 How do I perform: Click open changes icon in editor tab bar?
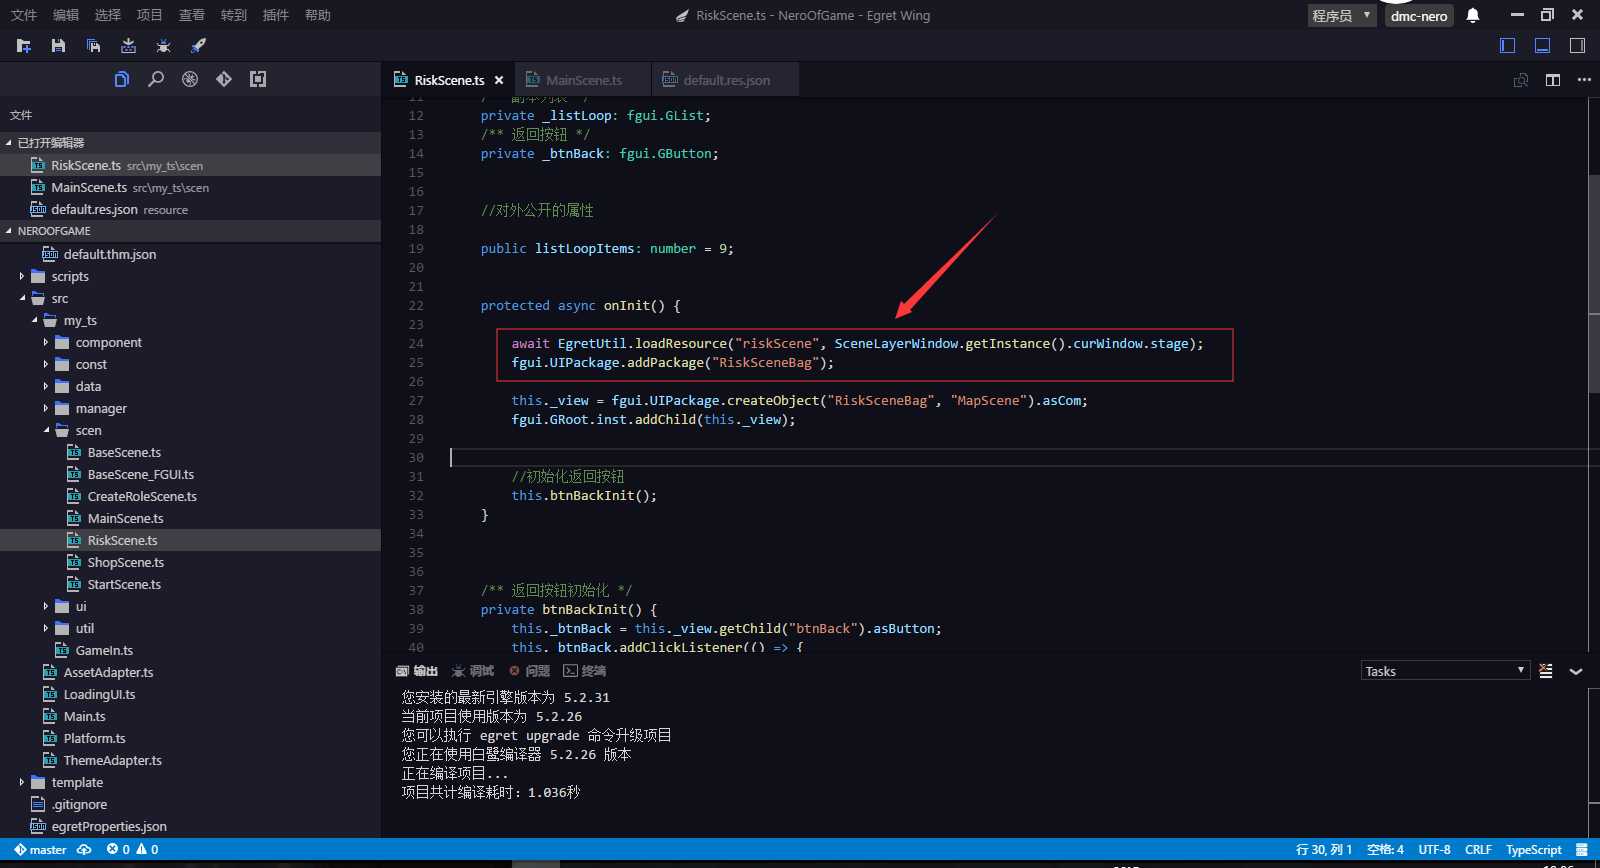1521,80
